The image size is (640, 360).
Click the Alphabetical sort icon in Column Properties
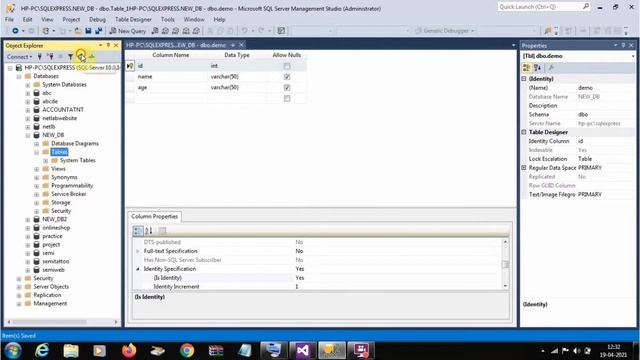(149, 231)
